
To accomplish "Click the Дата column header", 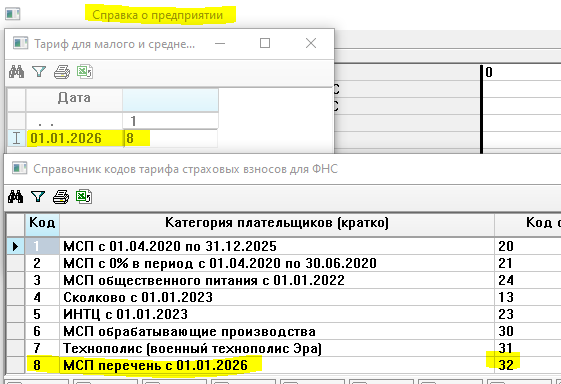I will [74, 98].
